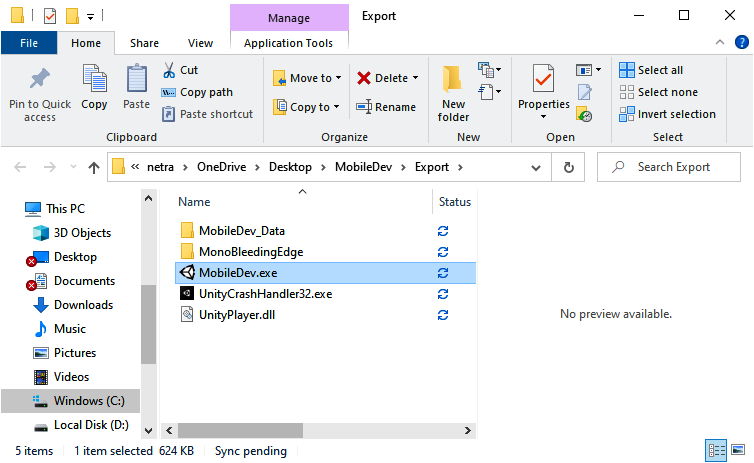Image resolution: width=754 pixels, height=463 pixels.
Task: Go forward with the Forward arrow
Action: (x=50, y=167)
